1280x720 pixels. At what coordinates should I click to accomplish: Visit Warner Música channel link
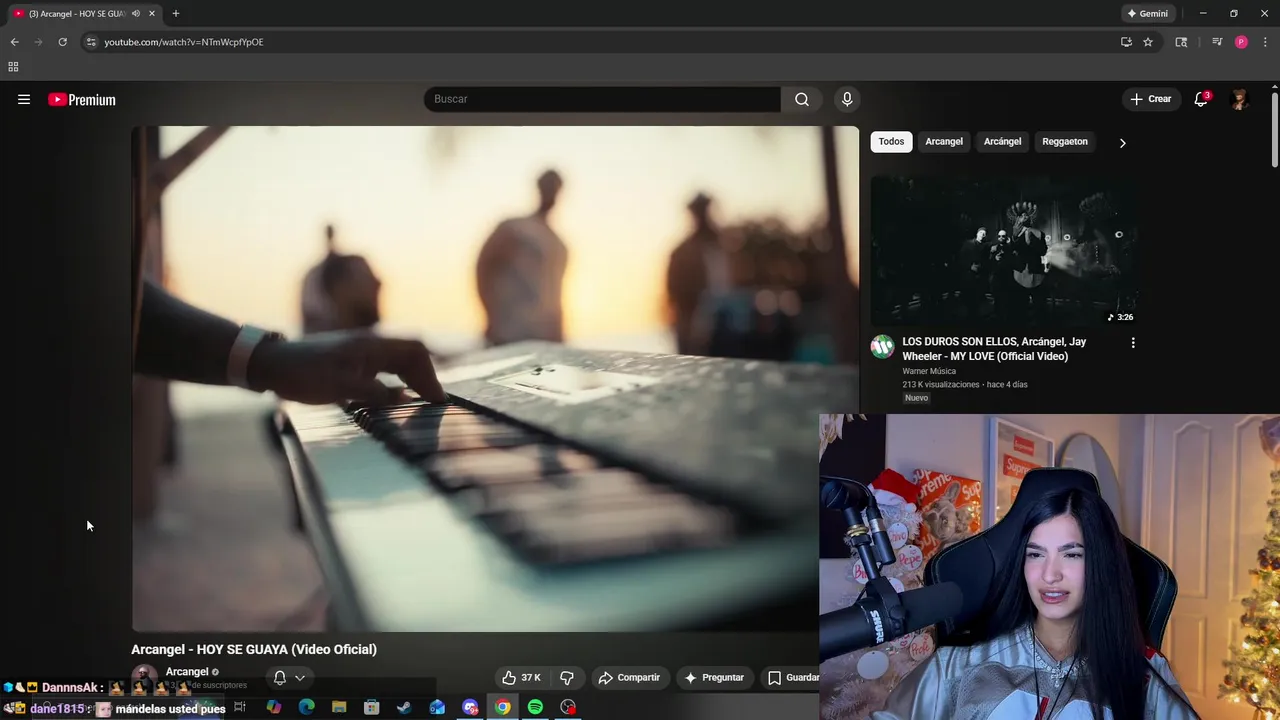(x=929, y=371)
